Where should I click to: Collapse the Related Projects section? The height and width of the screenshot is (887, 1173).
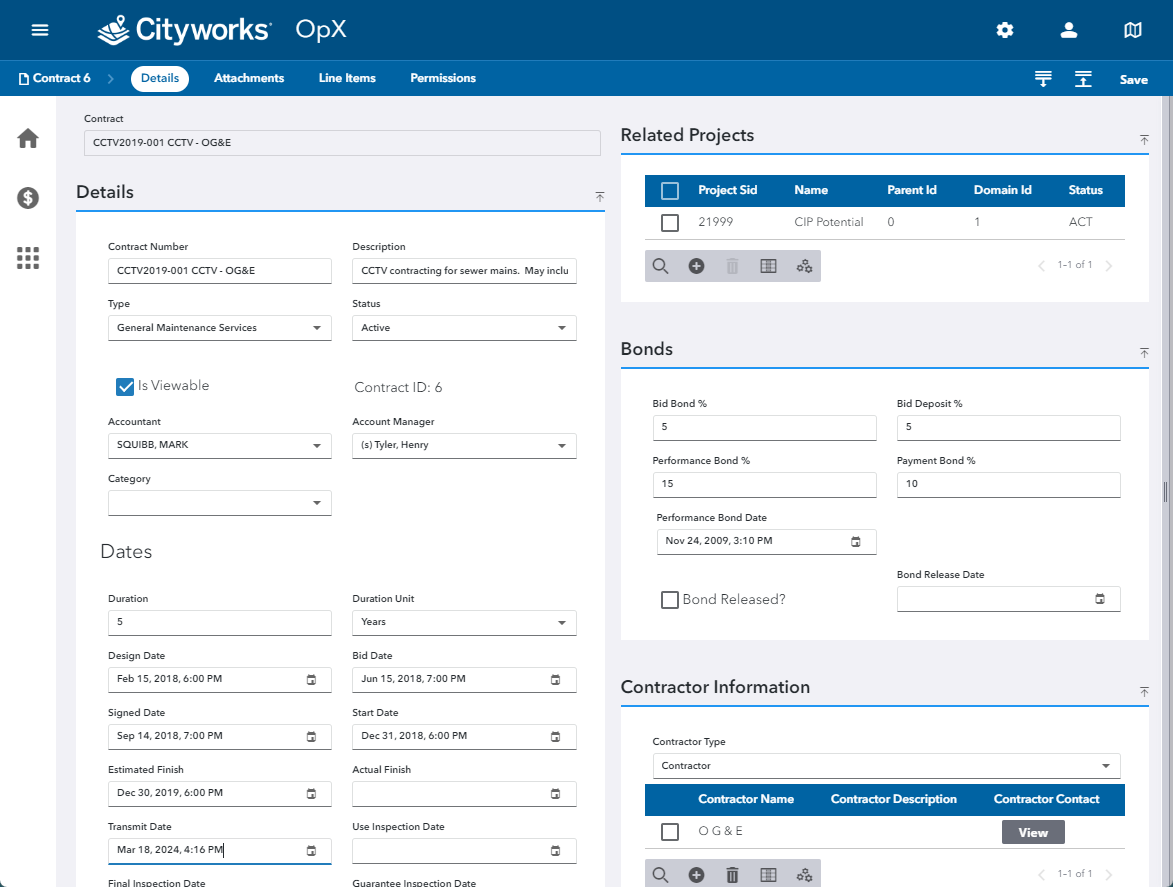pos(1144,140)
